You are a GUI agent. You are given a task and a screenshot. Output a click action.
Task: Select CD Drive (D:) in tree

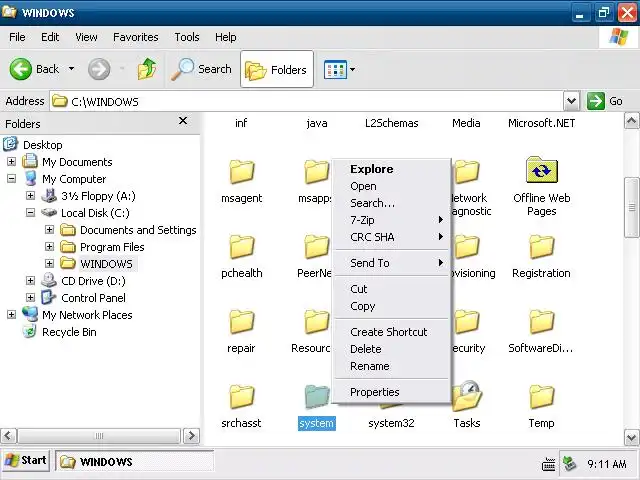(x=93, y=281)
